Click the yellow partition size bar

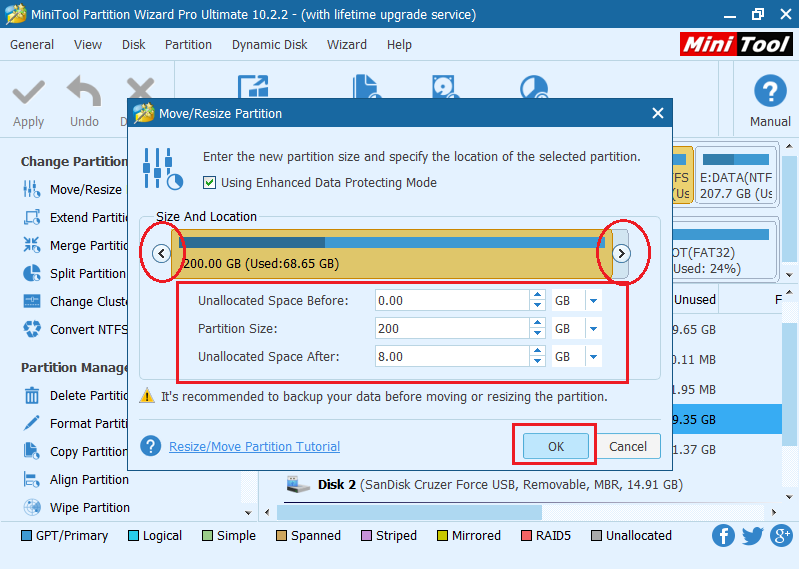pos(391,254)
